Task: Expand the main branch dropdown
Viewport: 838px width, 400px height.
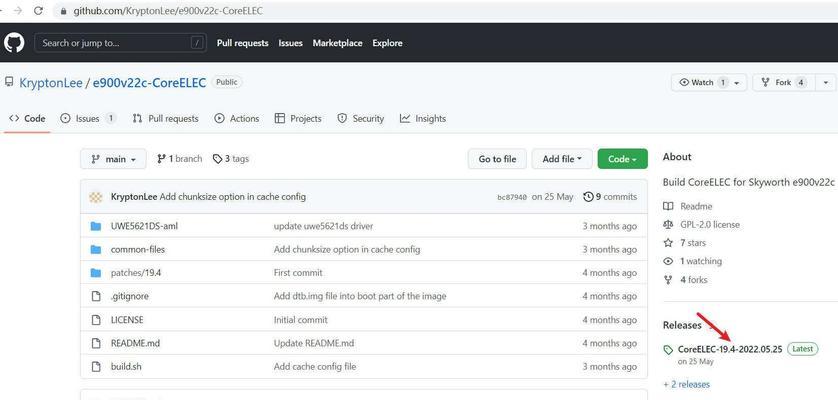Action: 113,159
